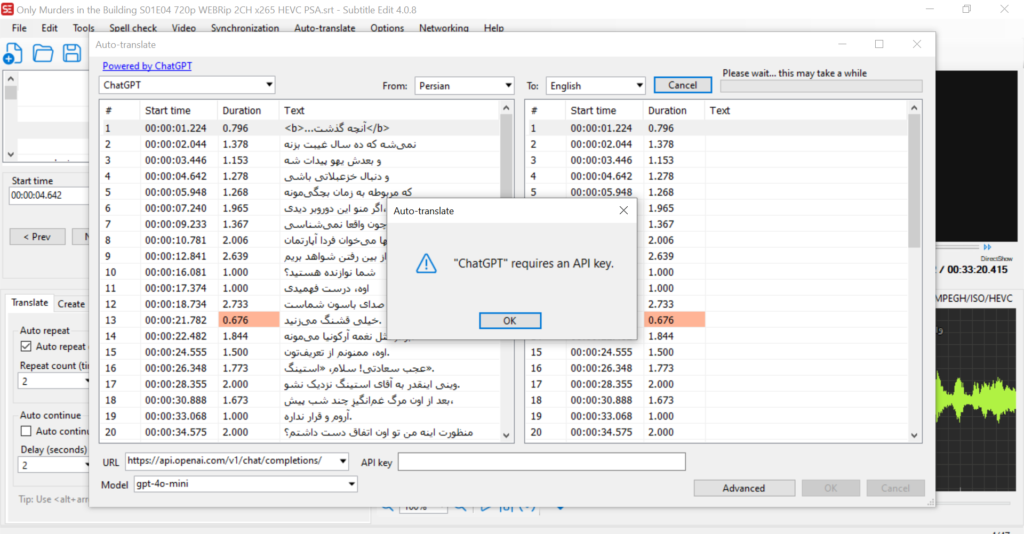Click the Advanced button
The image size is (1024, 534).
[744, 488]
